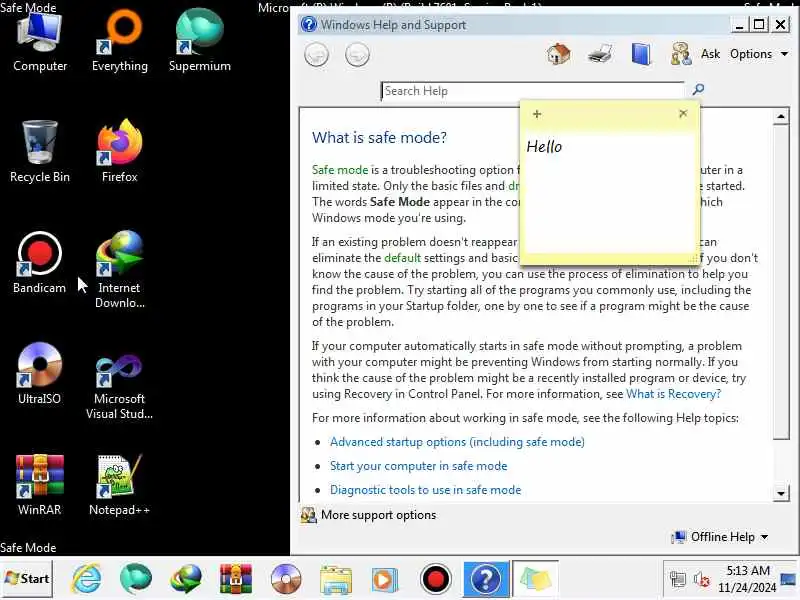Click the Back arrow in Help

click(x=316, y=55)
